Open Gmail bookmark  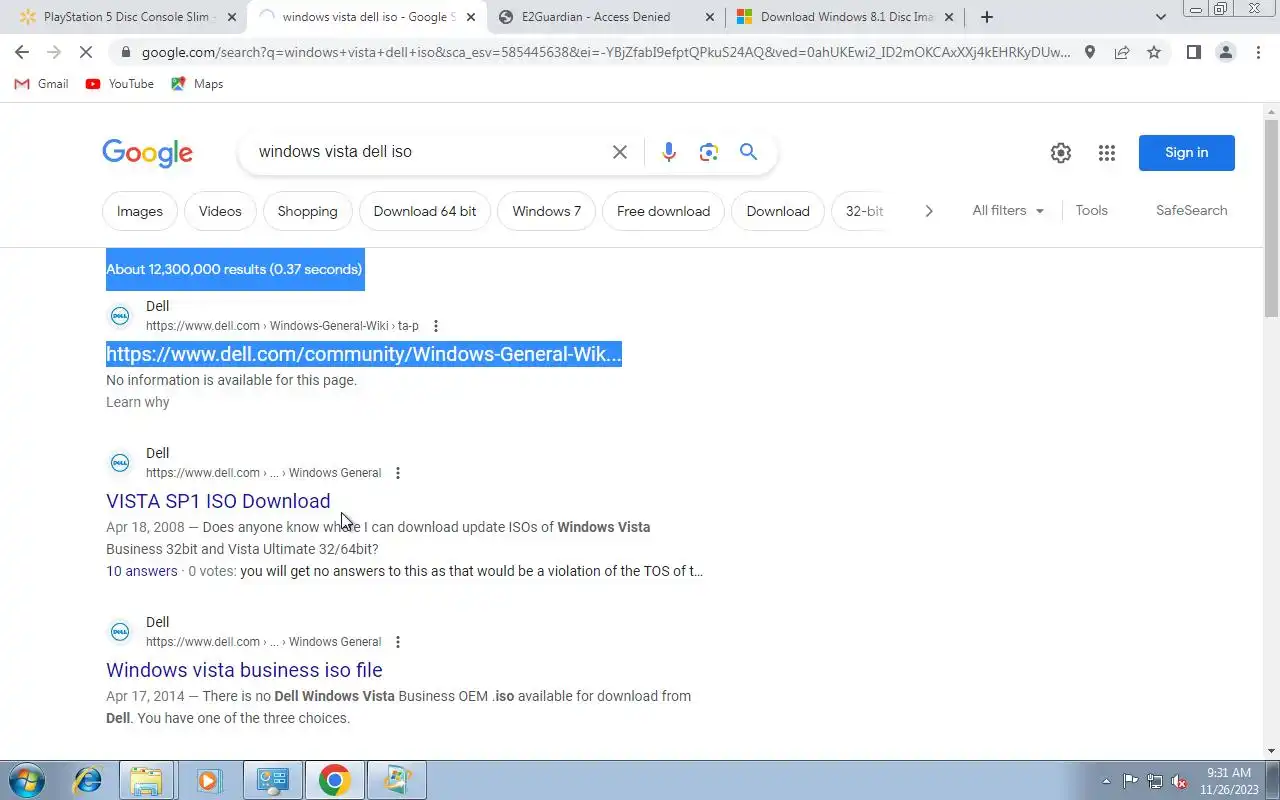point(41,84)
